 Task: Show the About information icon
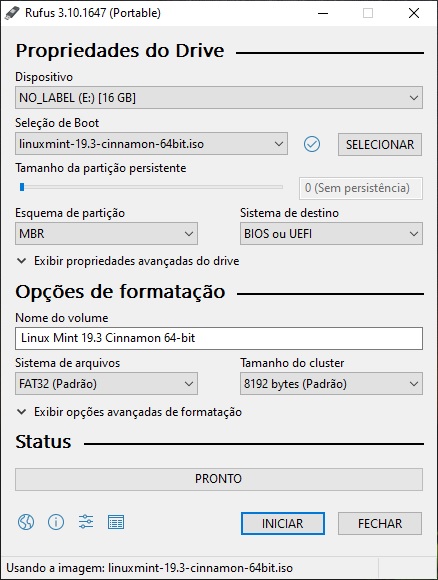click(56, 522)
